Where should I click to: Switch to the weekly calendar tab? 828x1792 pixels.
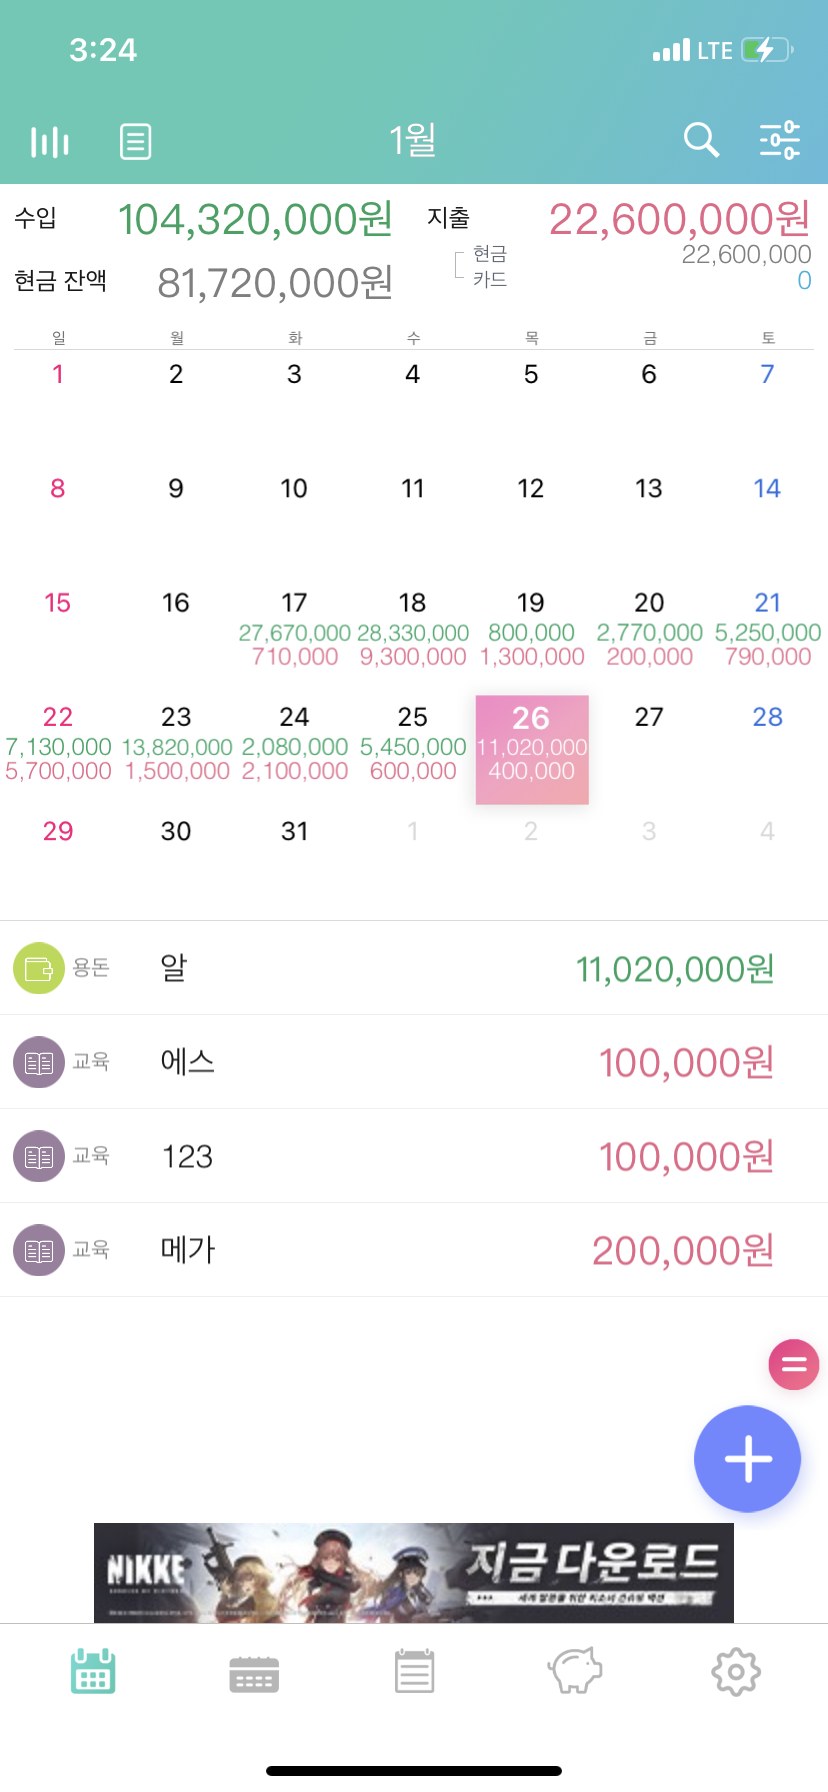point(254,1673)
